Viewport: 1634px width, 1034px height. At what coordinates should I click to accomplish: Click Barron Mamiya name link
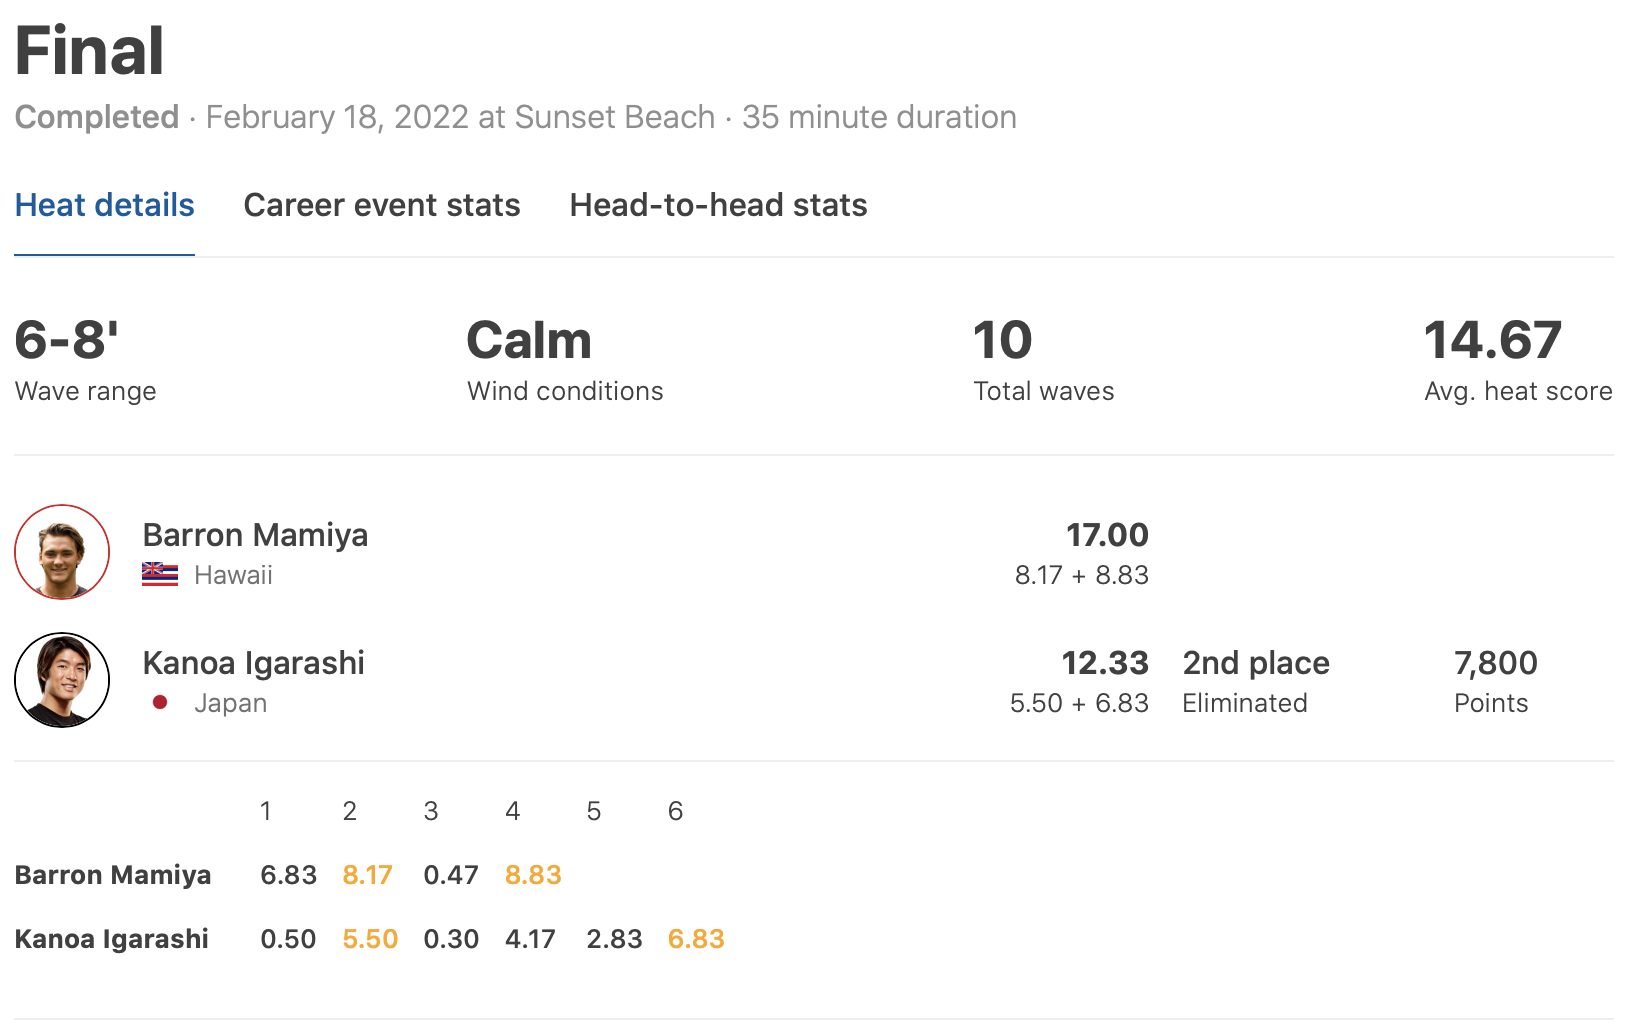(x=255, y=535)
